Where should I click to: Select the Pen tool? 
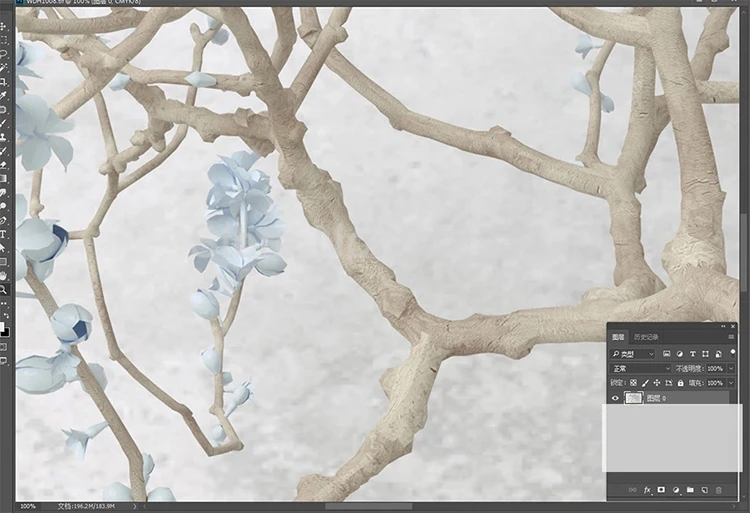(x=3, y=221)
